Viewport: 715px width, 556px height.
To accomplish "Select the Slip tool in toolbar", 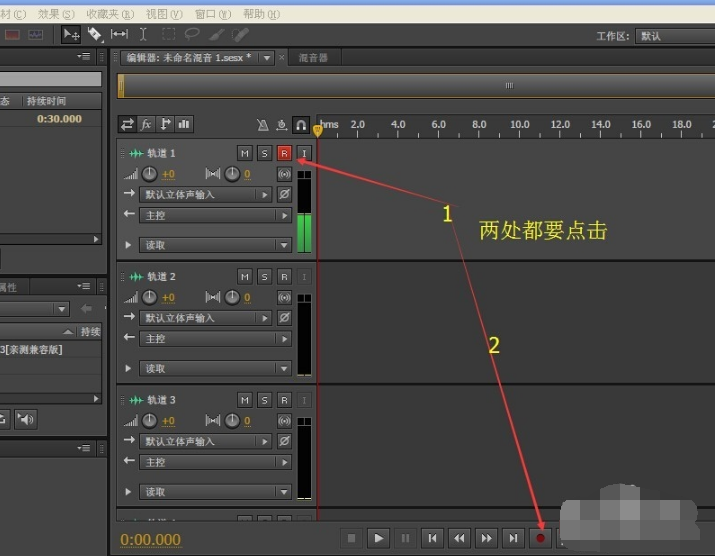I will point(118,35).
